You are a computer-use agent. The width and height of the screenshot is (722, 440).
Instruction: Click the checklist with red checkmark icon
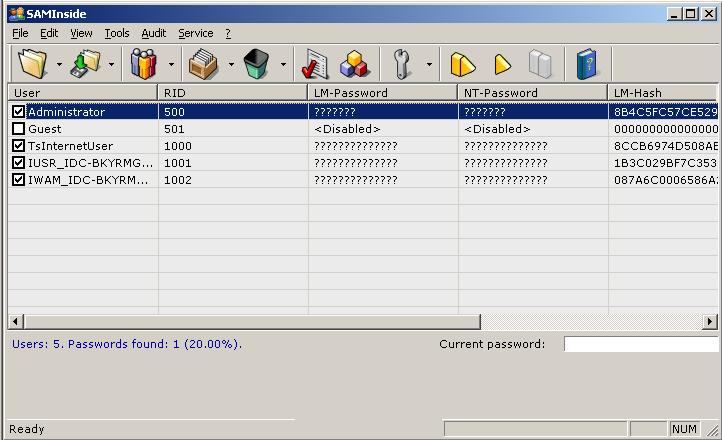coord(315,64)
